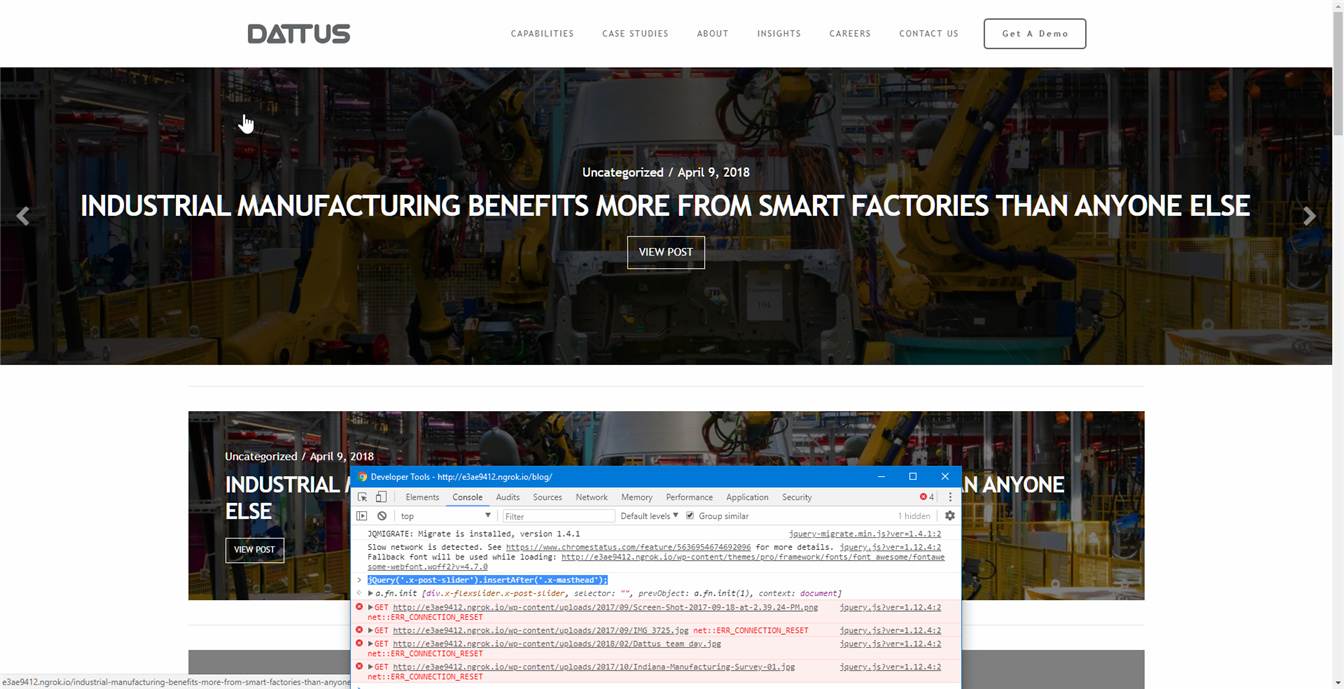The width and height of the screenshot is (1344, 689).
Task: Click the console Filter input field
Action: tap(558, 516)
